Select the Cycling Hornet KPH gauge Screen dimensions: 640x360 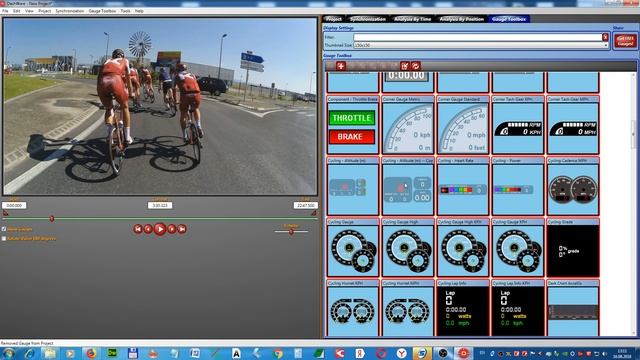pos(353,308)
